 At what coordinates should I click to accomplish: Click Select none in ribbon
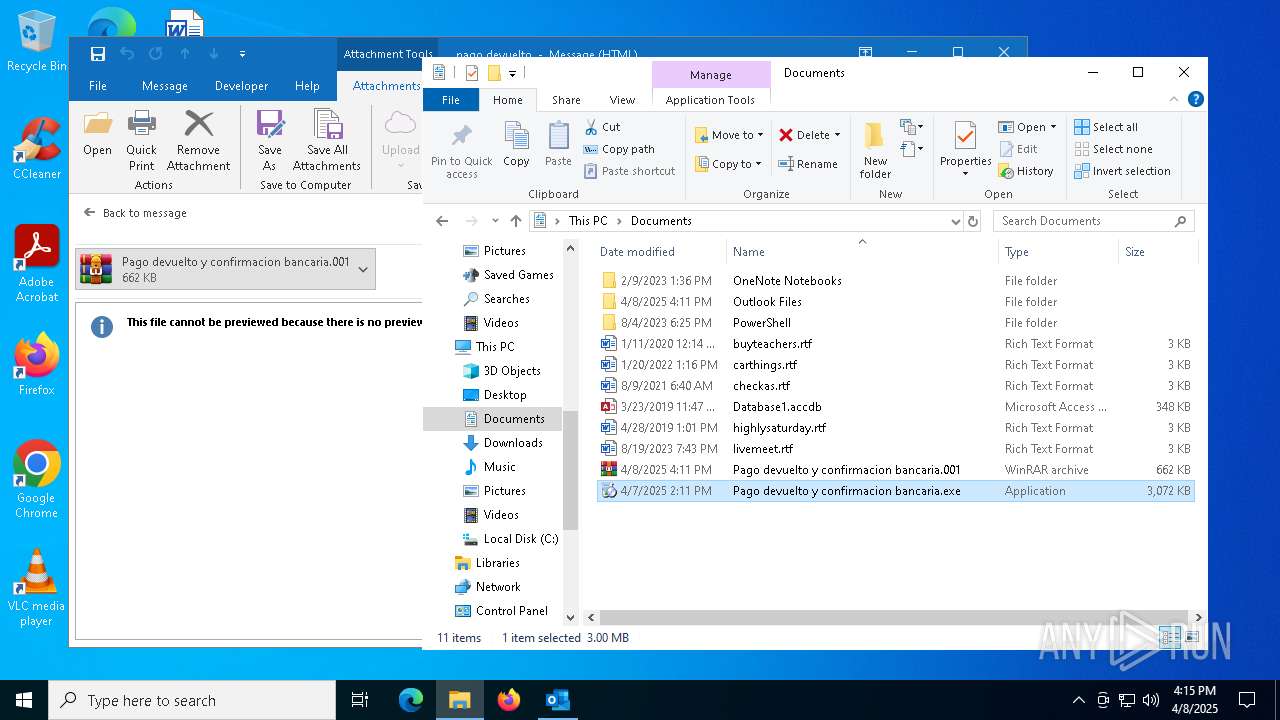coord(1112,149)
